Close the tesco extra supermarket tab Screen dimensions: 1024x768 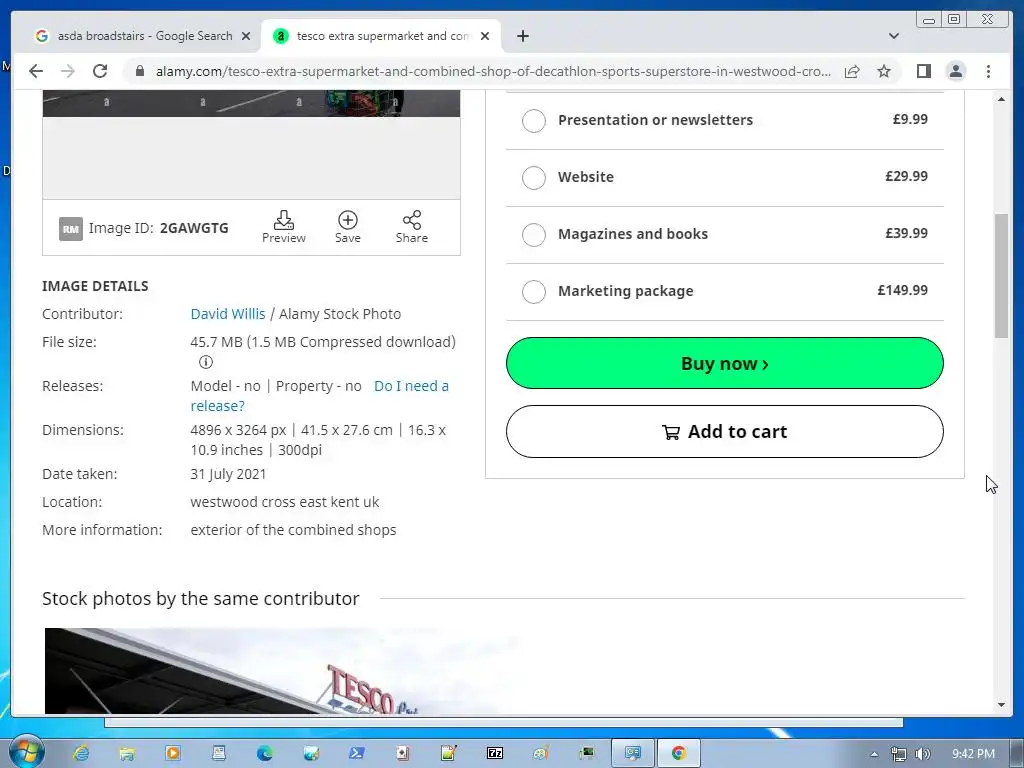[485, 36]
